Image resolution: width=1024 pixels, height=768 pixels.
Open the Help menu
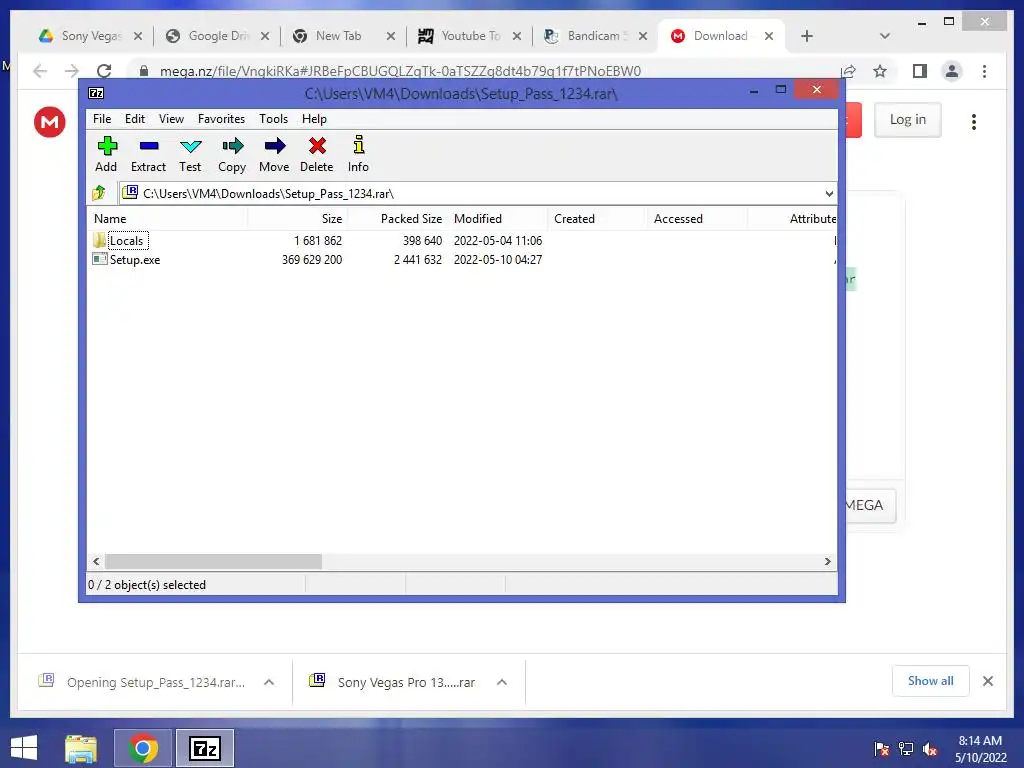click(x=314, y=119)
